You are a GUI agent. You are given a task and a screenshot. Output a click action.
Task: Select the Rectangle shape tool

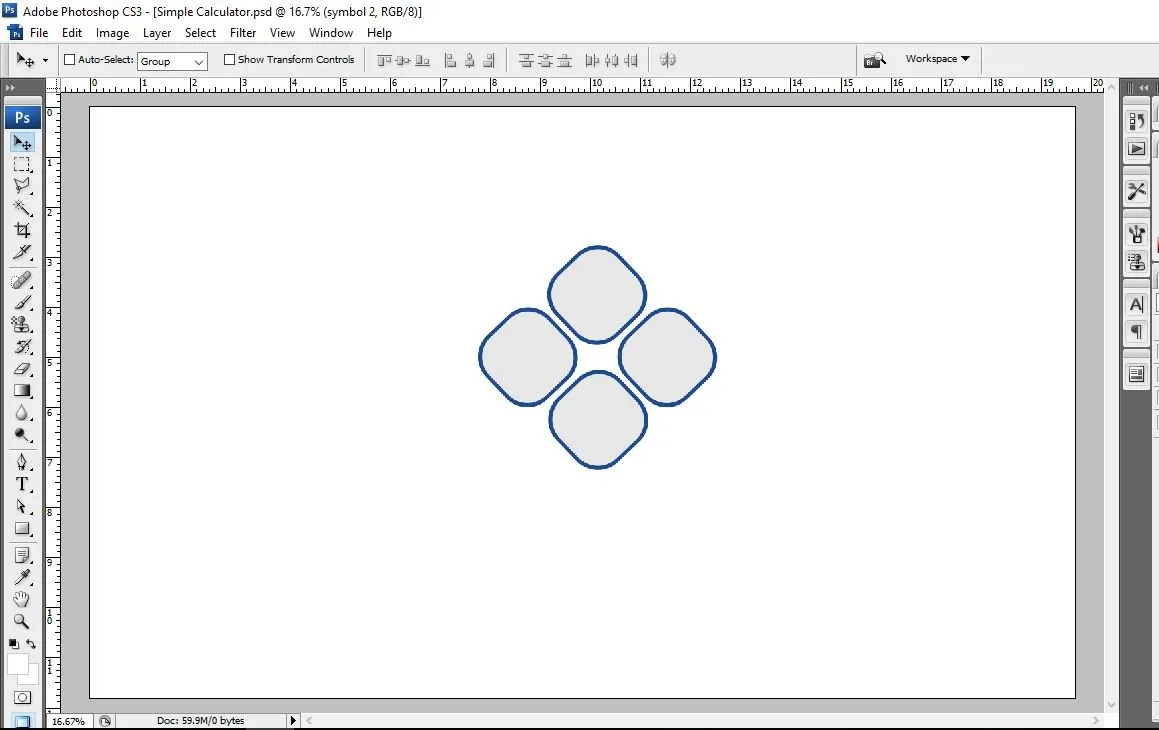[x=22, y=529]
